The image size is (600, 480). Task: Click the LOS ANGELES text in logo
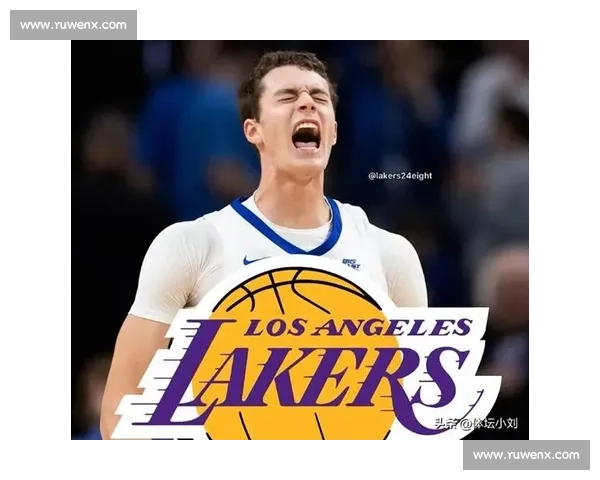click(x=358, y=327)
